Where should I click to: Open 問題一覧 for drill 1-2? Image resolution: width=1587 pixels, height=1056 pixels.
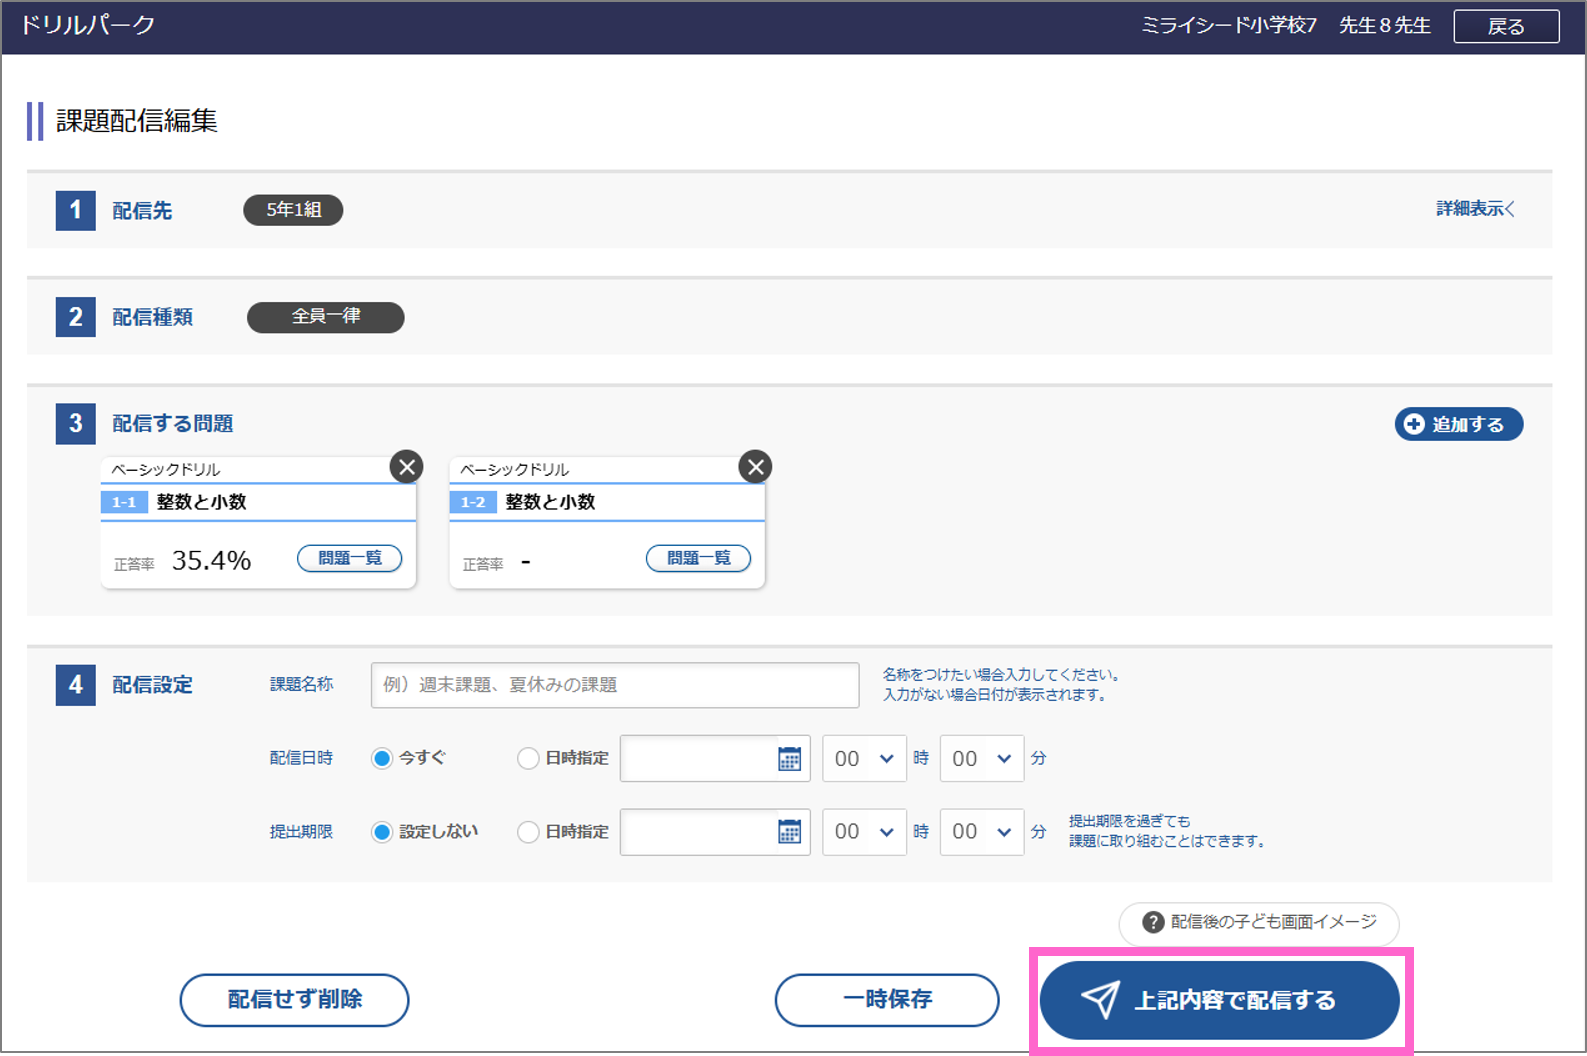(x=699, y=558)
